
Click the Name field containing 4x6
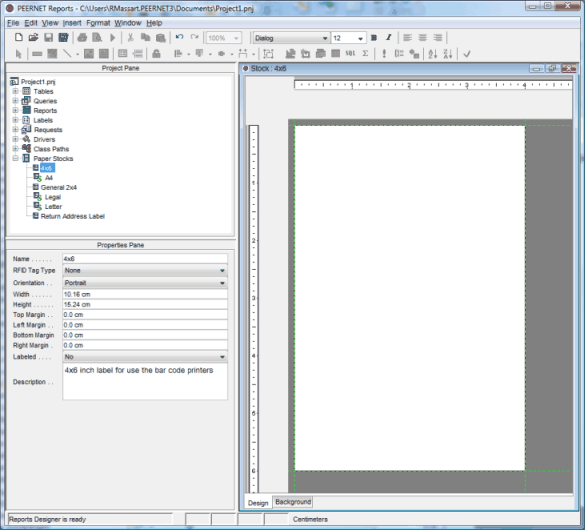click(145, 259)
